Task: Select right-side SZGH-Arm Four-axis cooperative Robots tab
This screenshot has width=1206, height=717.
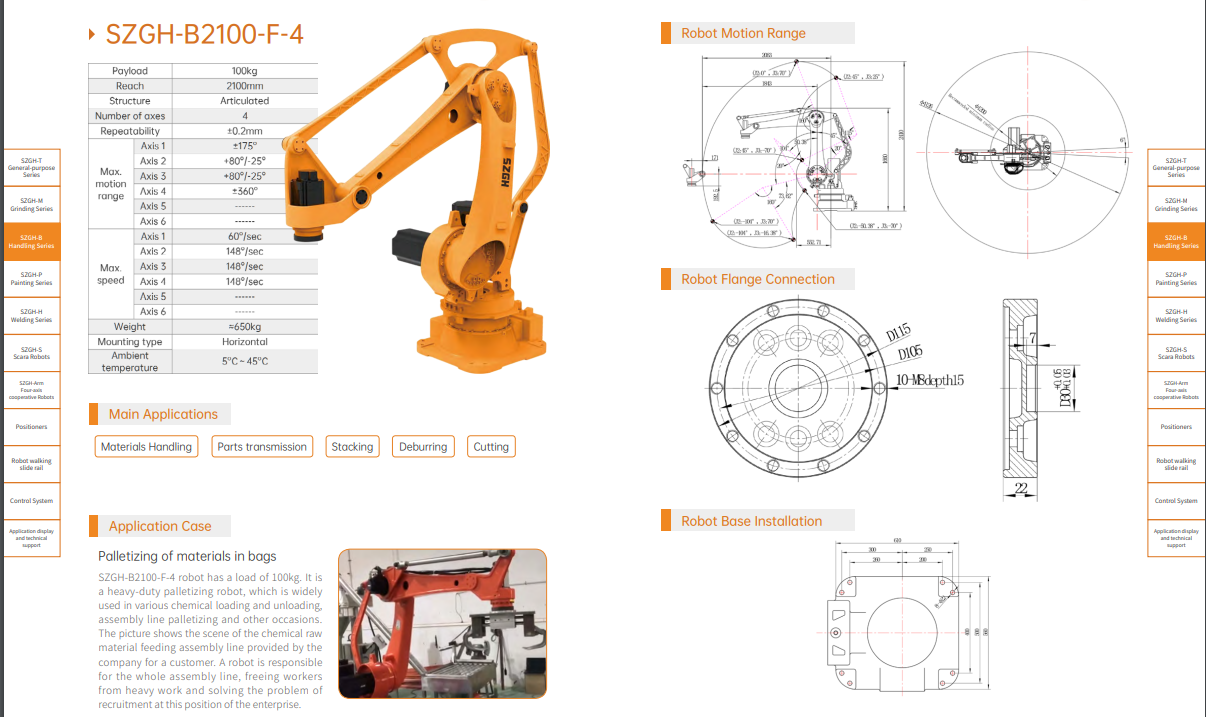Action: 1176,389
